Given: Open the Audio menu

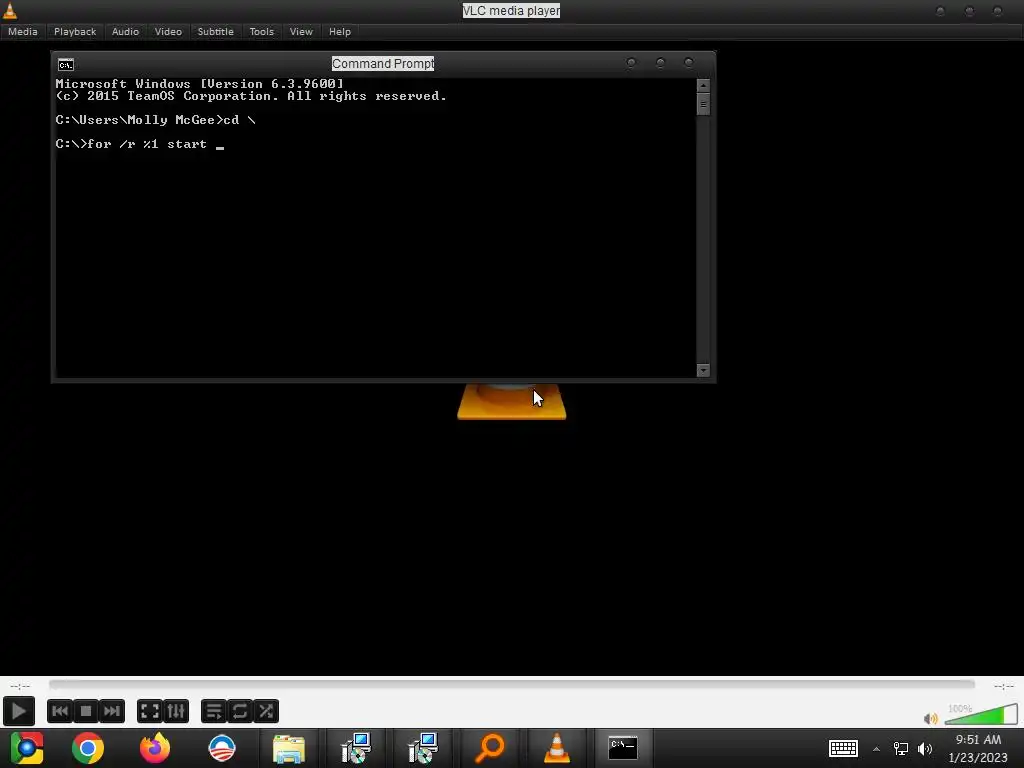Looking at the screenshot, I should pos(125,31).
